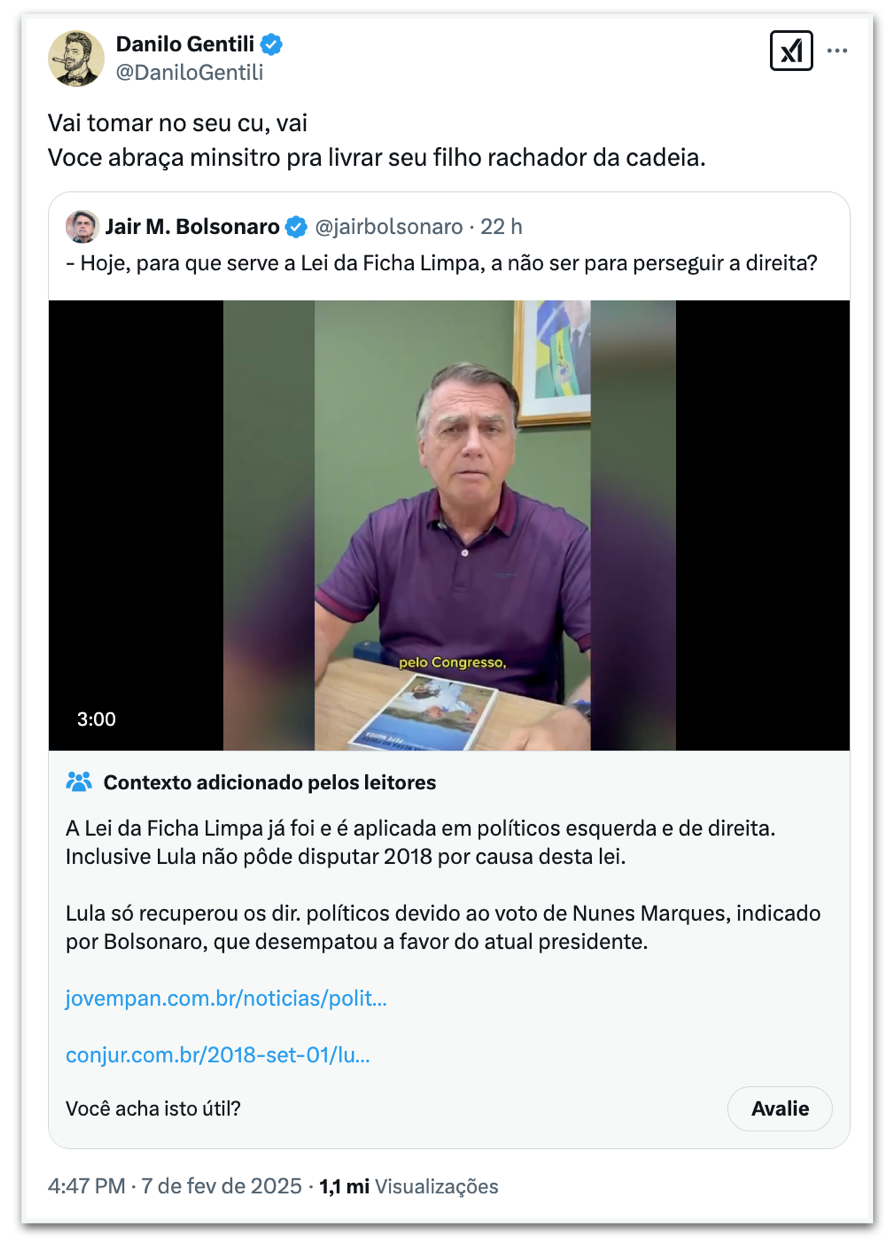892x1244 pixels.
Task: Click the Grok xI icon
Action: pyautogui.click(x=791, y=51)
